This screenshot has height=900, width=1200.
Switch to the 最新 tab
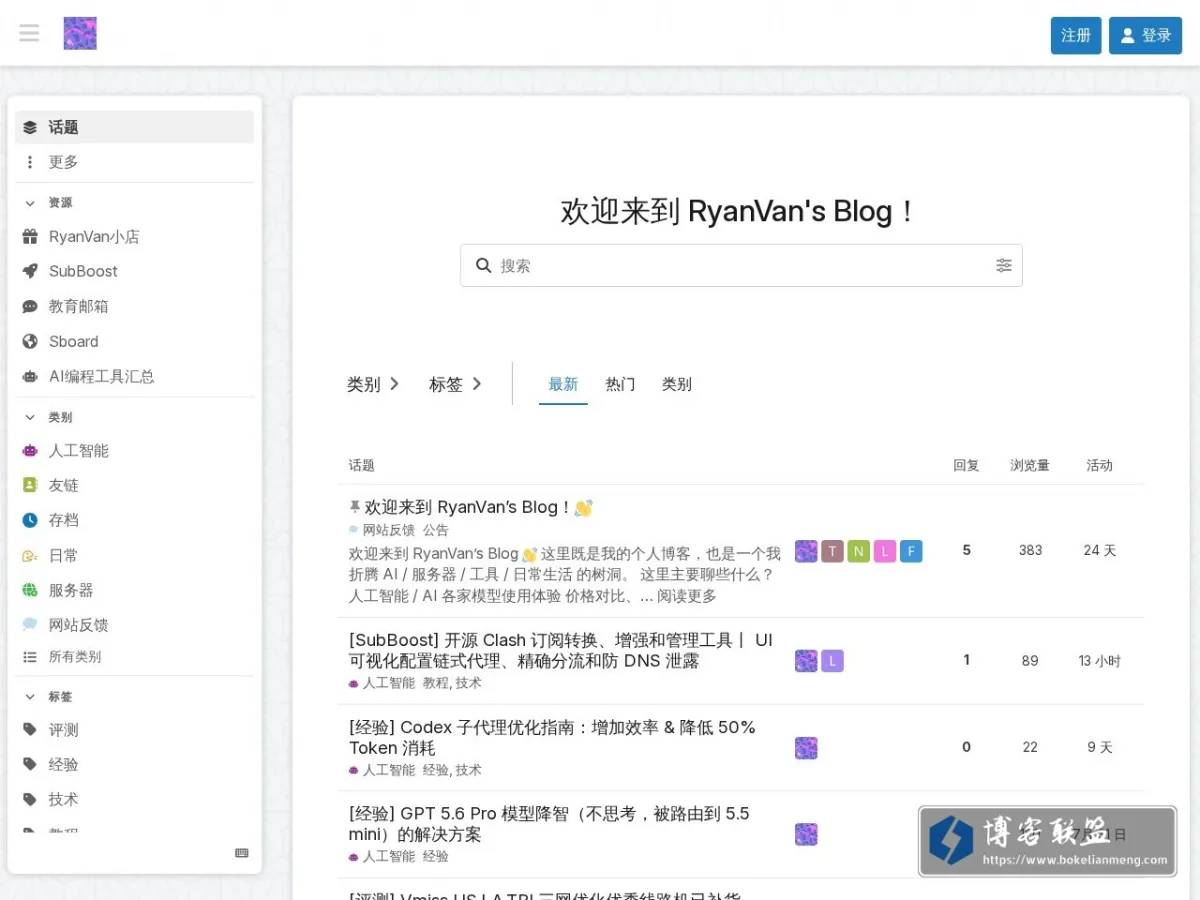coord(563,384)
